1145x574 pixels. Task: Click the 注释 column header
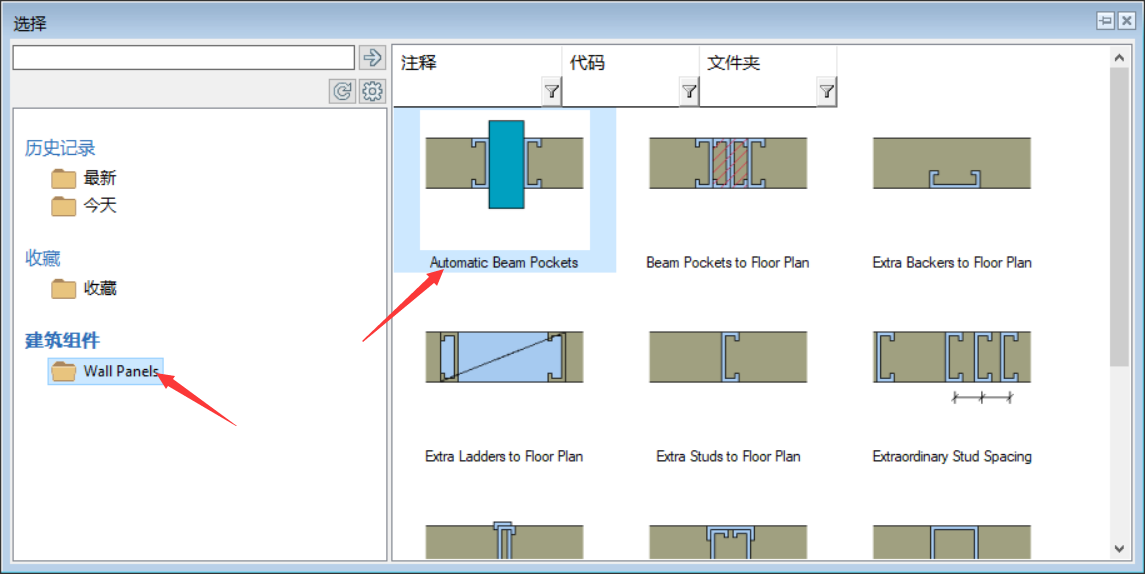tap(419, 63)
